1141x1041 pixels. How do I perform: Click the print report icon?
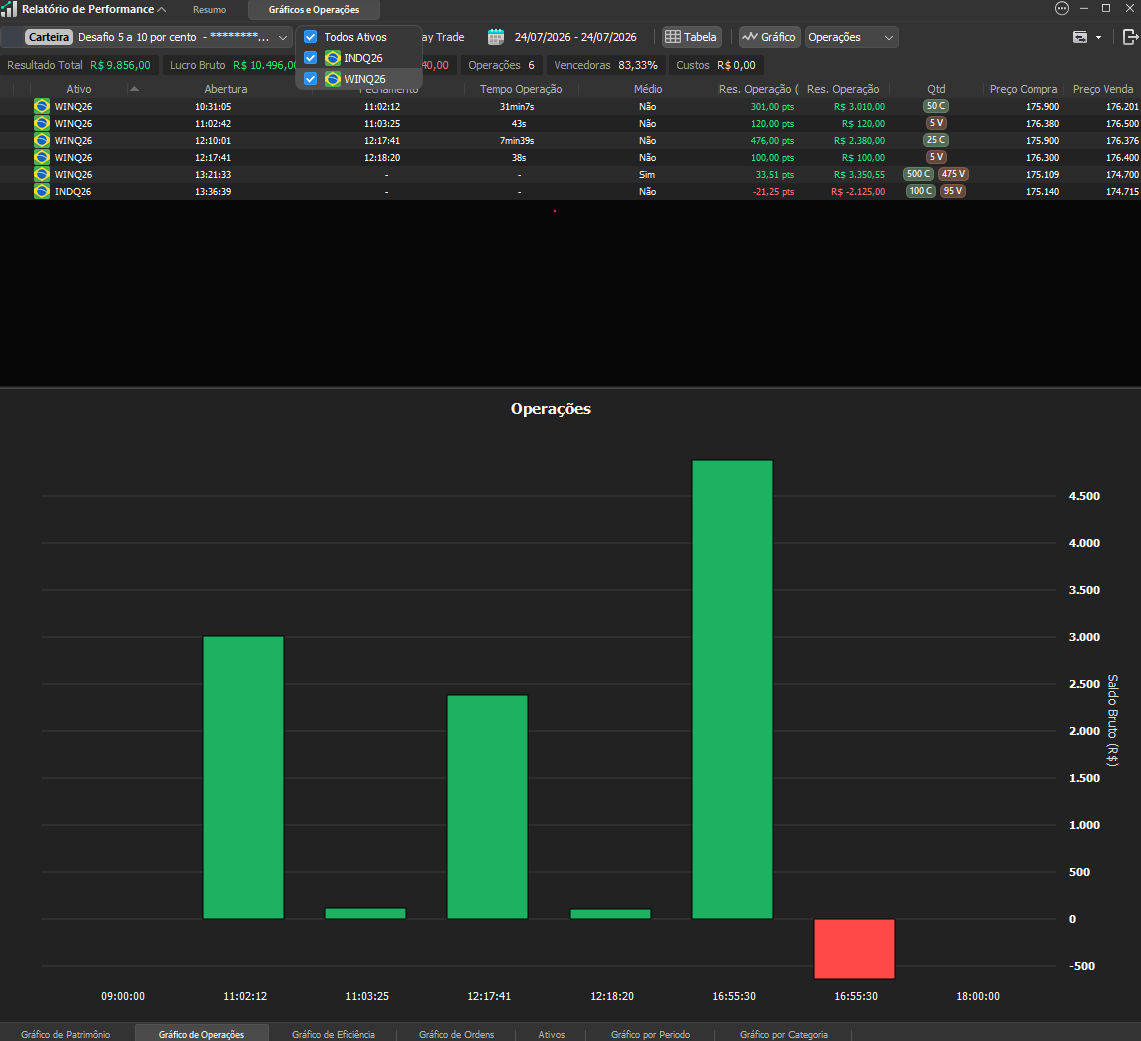click(x=1080, y=37)
